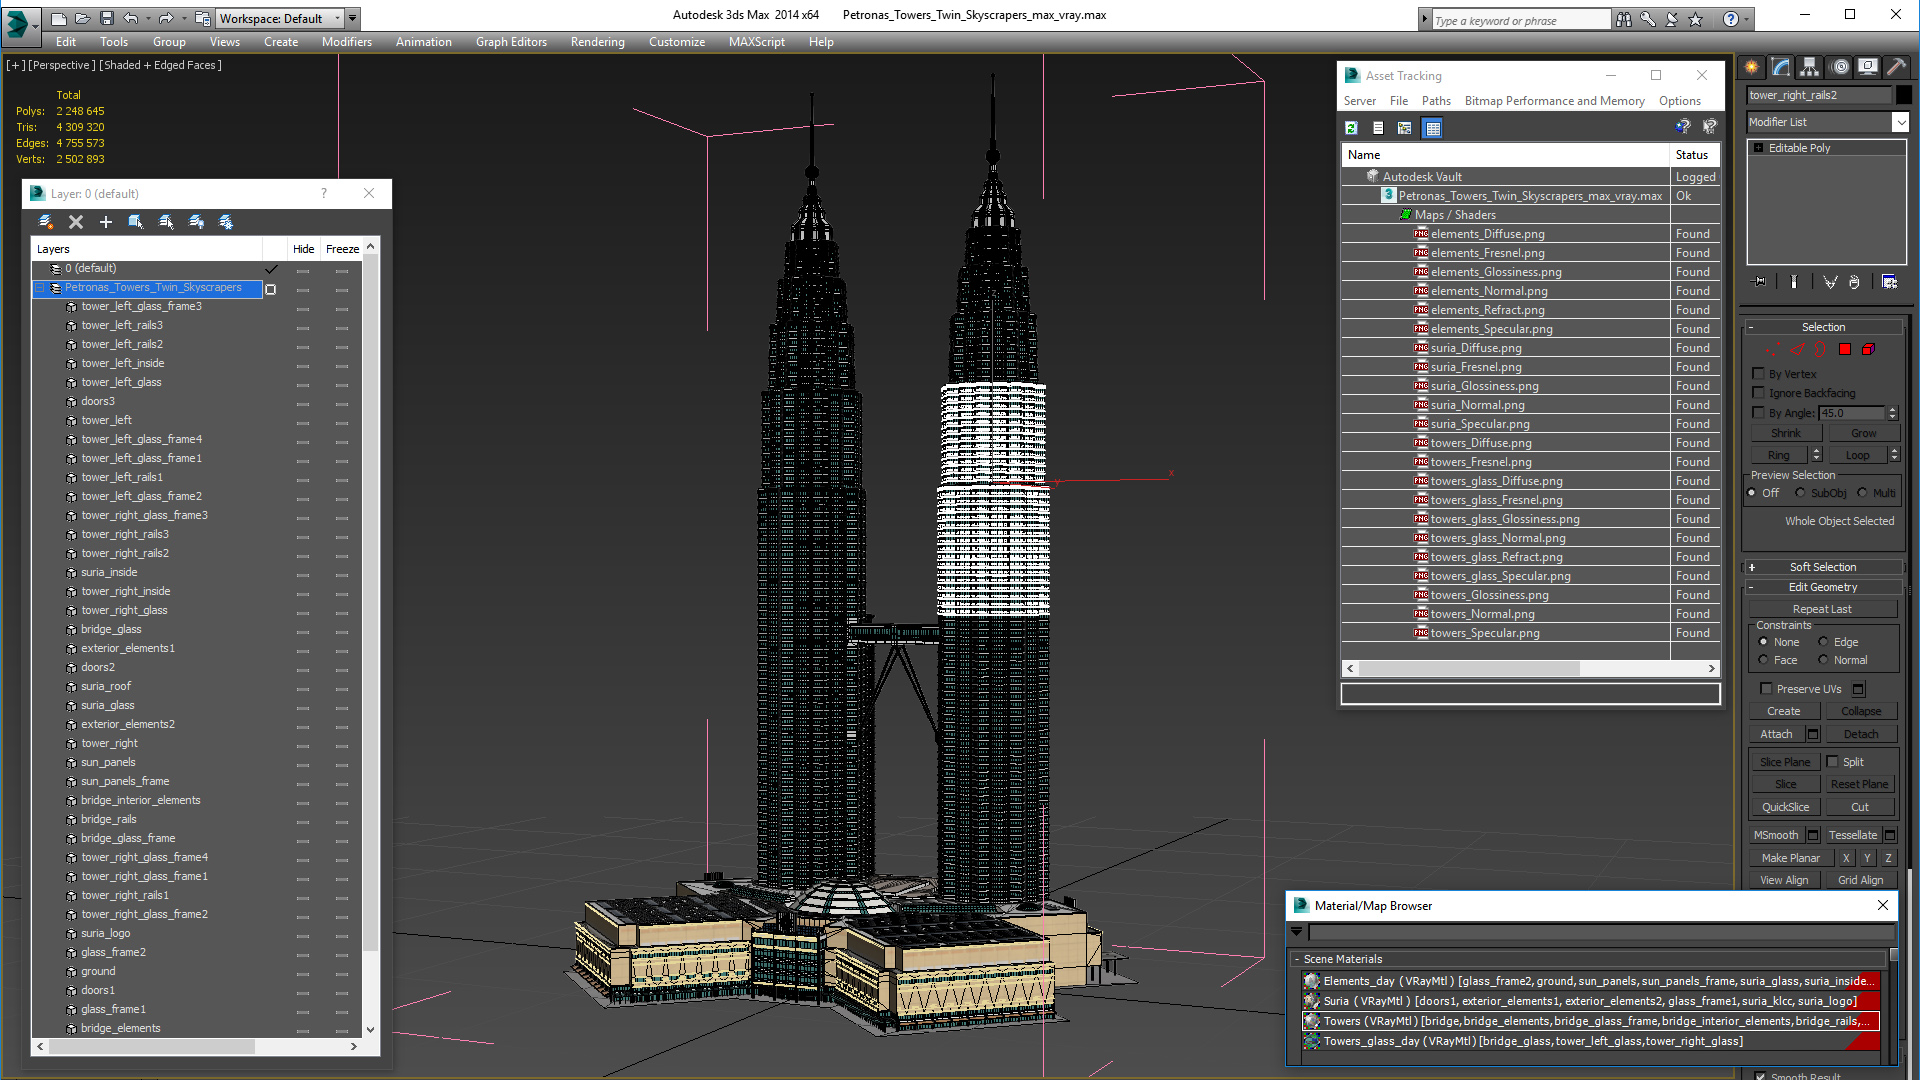Screen dimensions: 1920x1080
Task: Save the file with the floppy icon
Action: click(107, 18)
